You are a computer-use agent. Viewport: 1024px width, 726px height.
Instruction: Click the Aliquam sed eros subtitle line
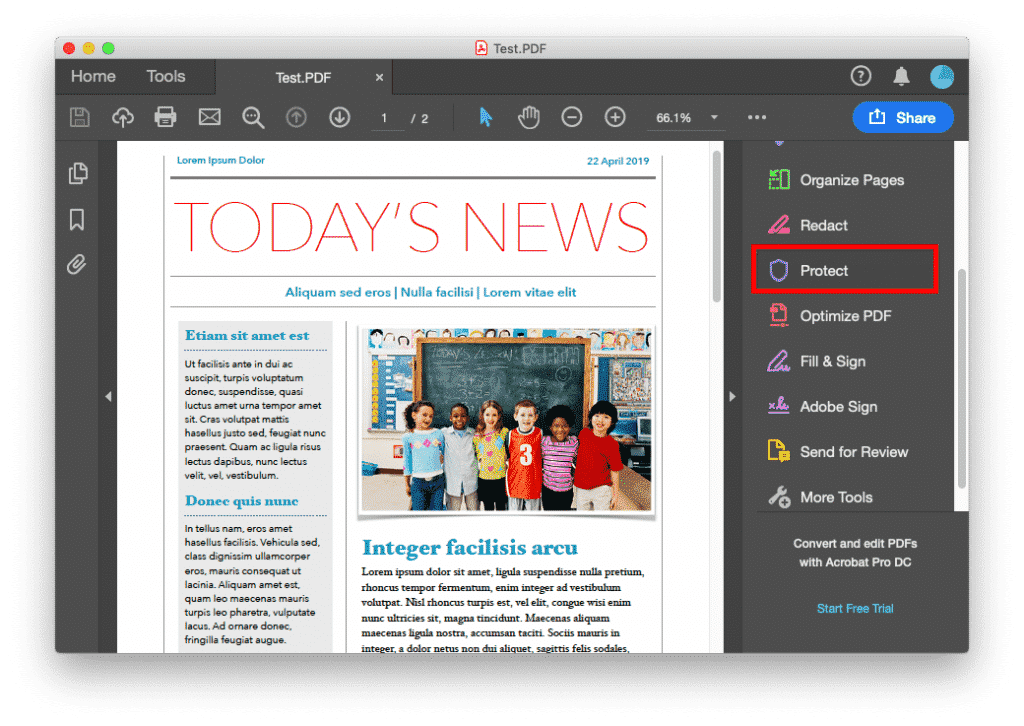[430, 292]
